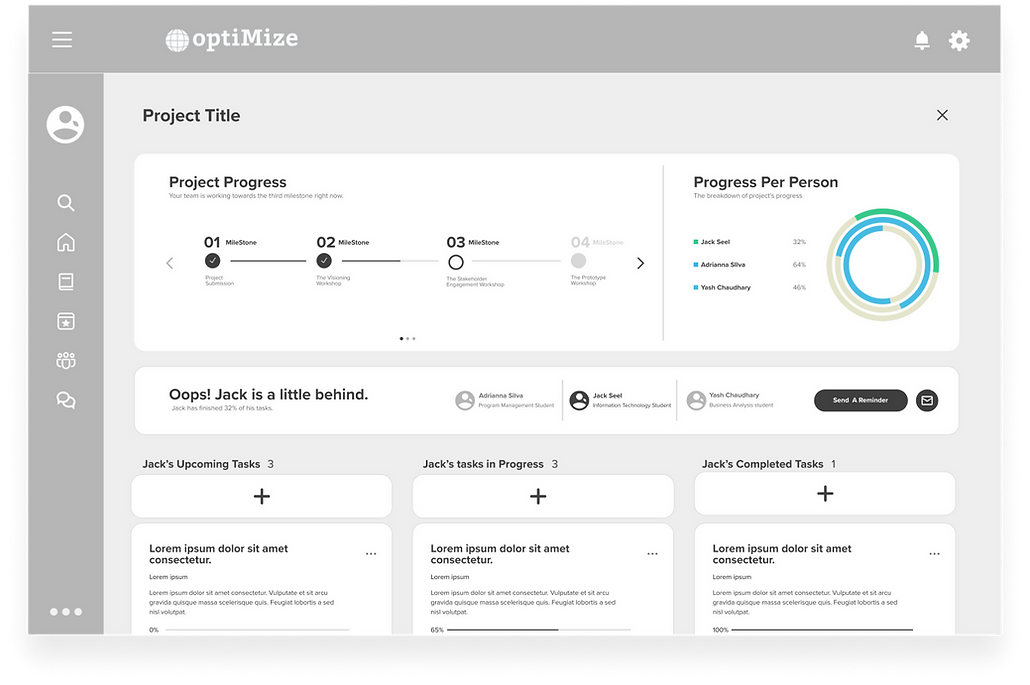
Task: Open the settings gear
Action: (x=959, y=40)
